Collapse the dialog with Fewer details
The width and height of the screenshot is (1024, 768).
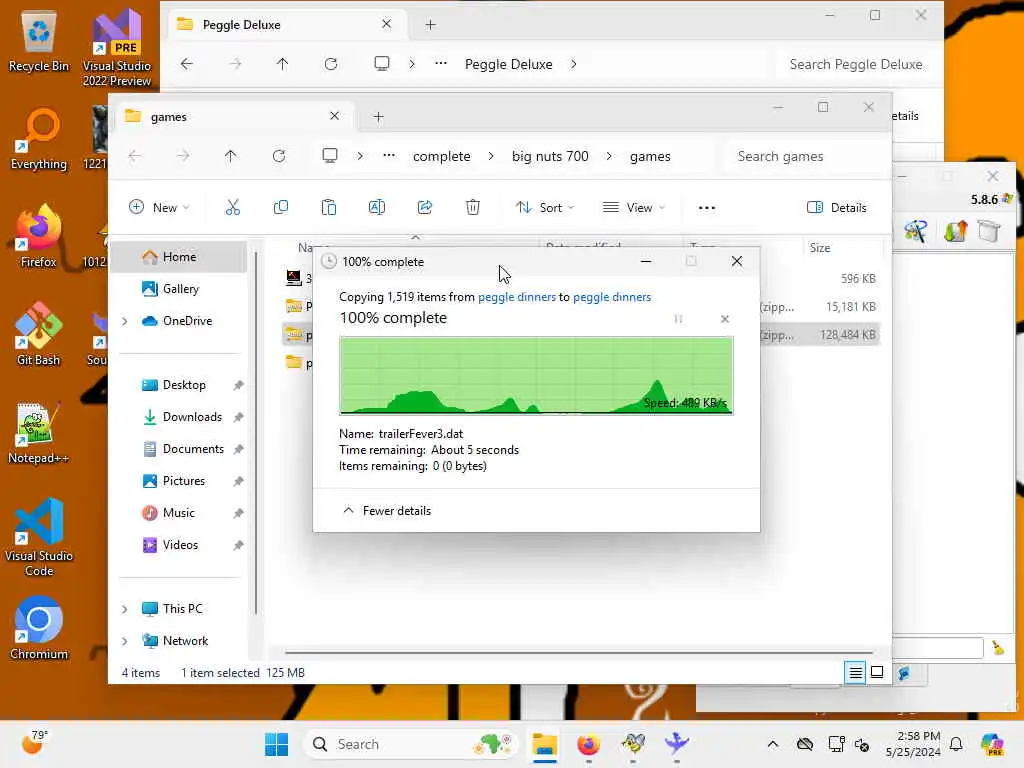(x=387, y=511)
